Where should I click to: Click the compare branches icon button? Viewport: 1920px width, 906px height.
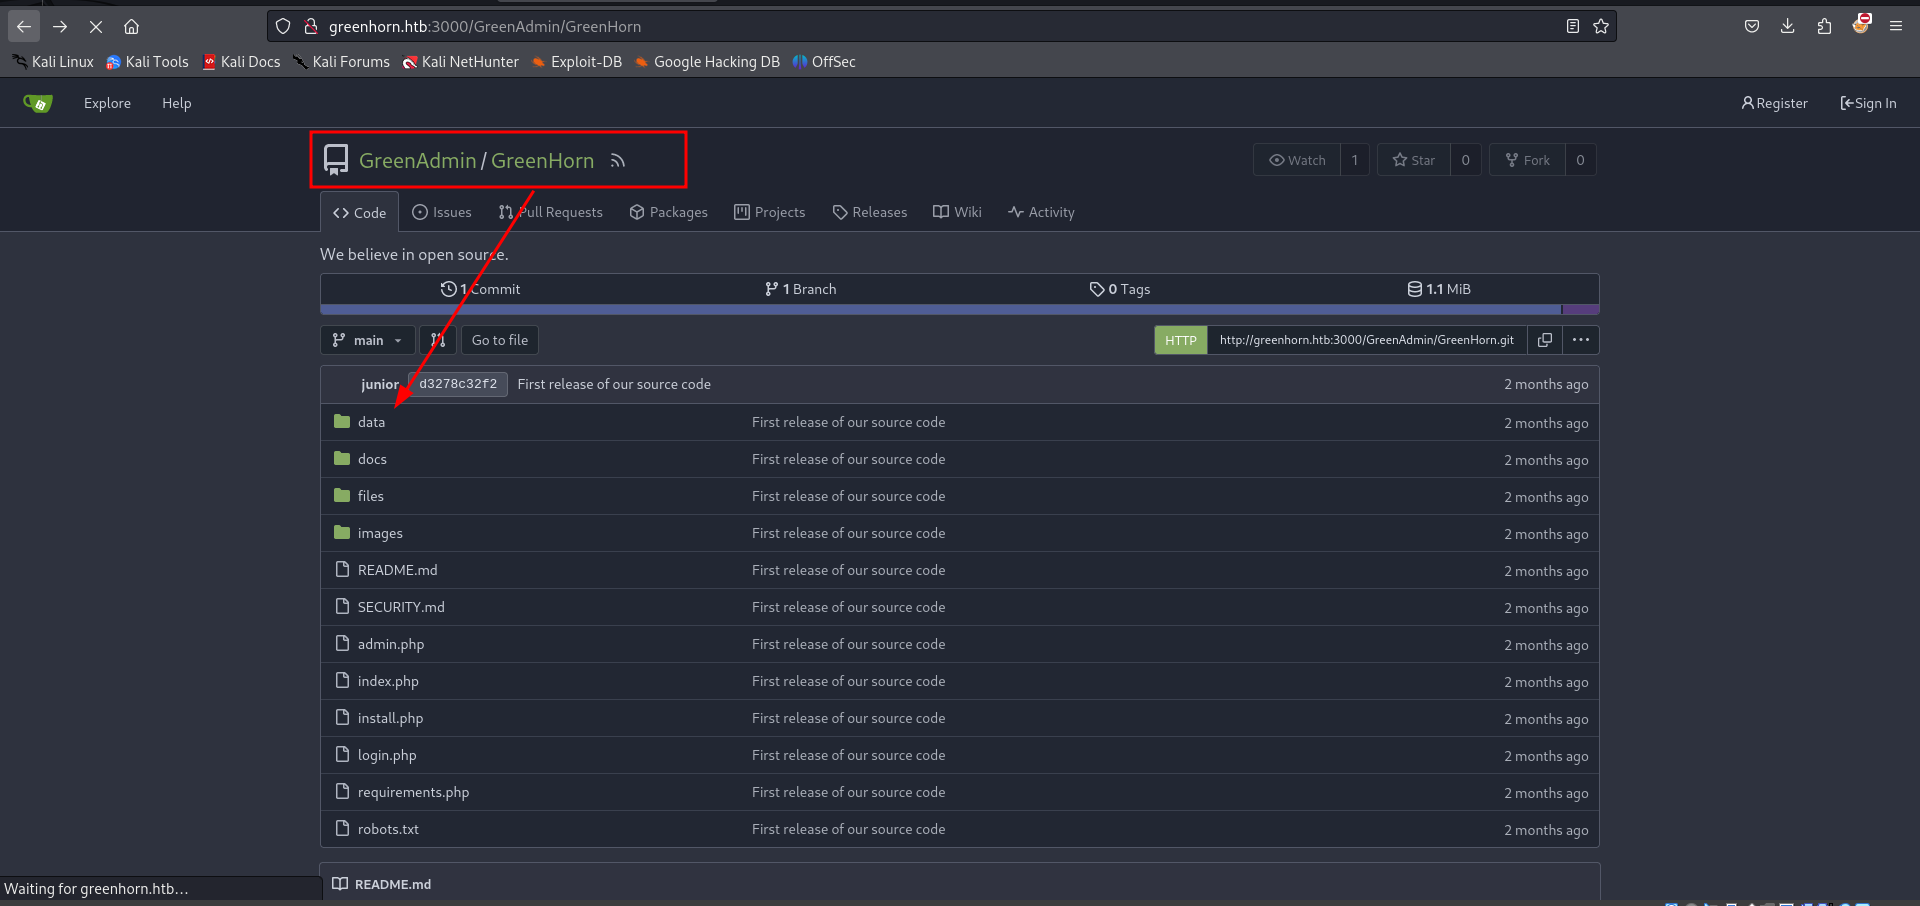[x=438, y=340]
